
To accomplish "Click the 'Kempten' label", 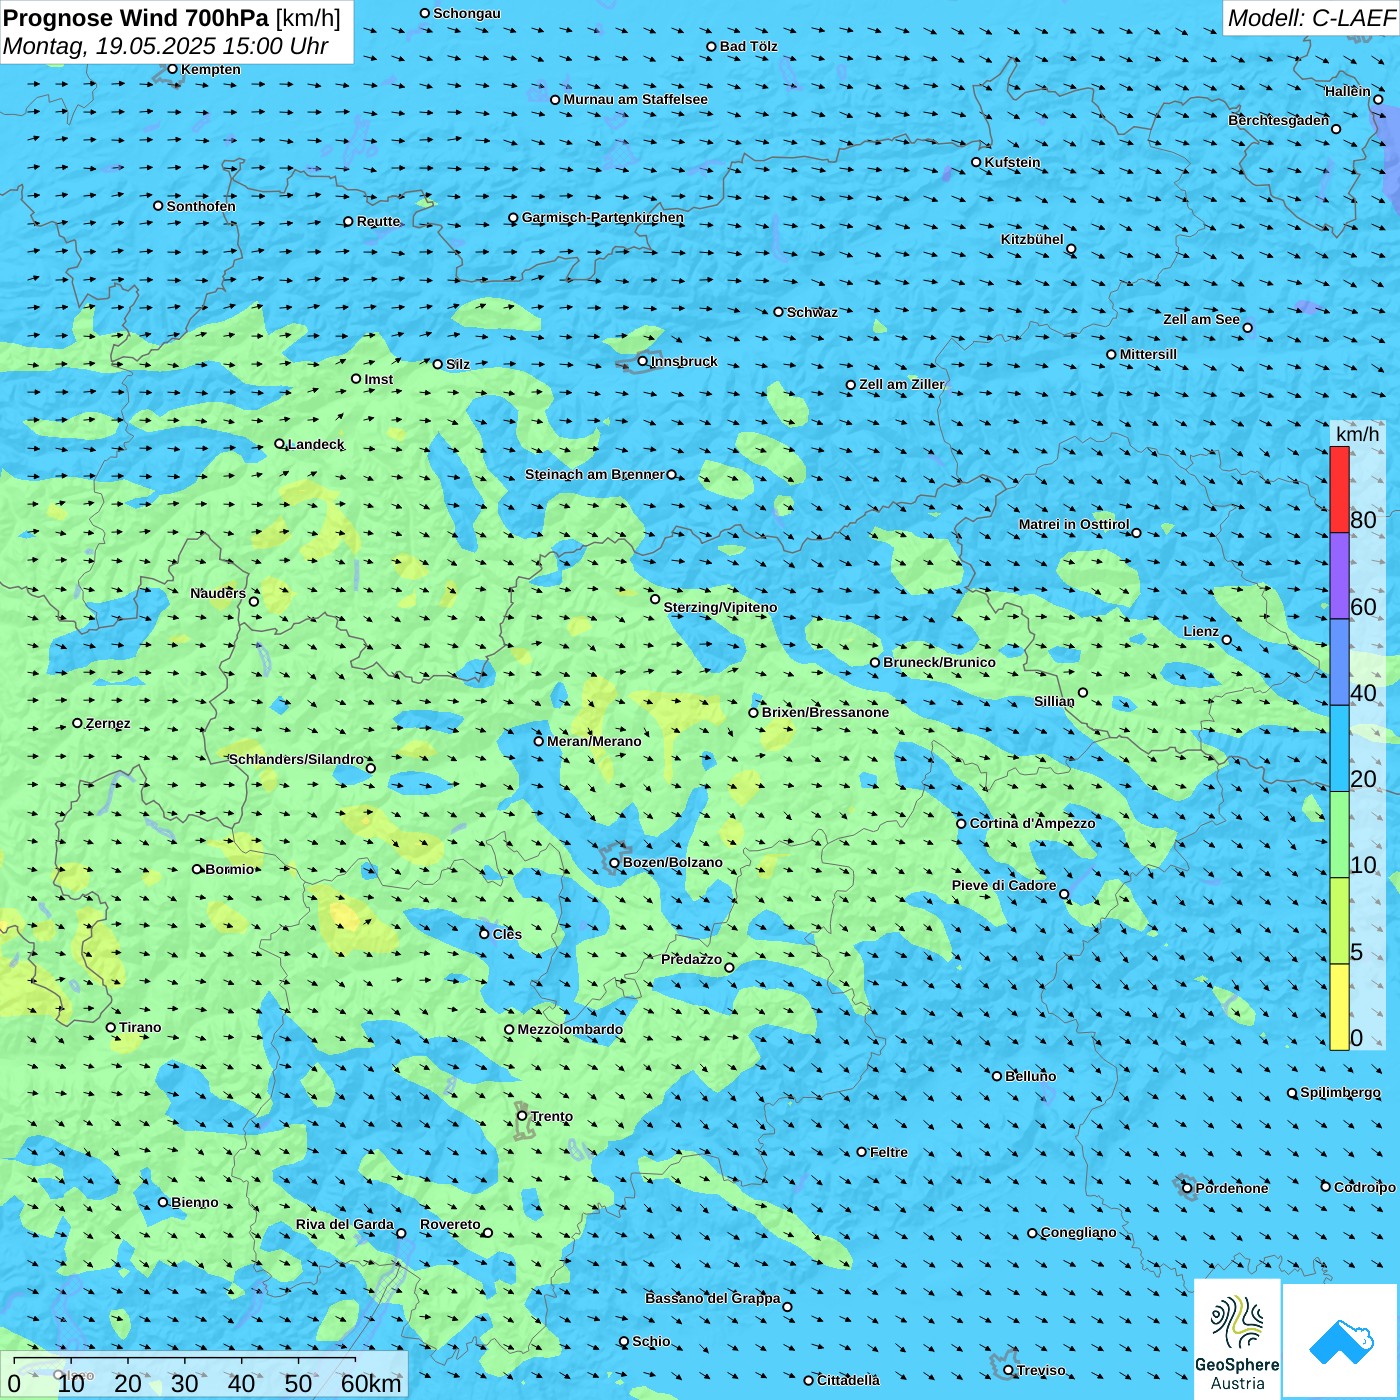I will coord(211,69).
